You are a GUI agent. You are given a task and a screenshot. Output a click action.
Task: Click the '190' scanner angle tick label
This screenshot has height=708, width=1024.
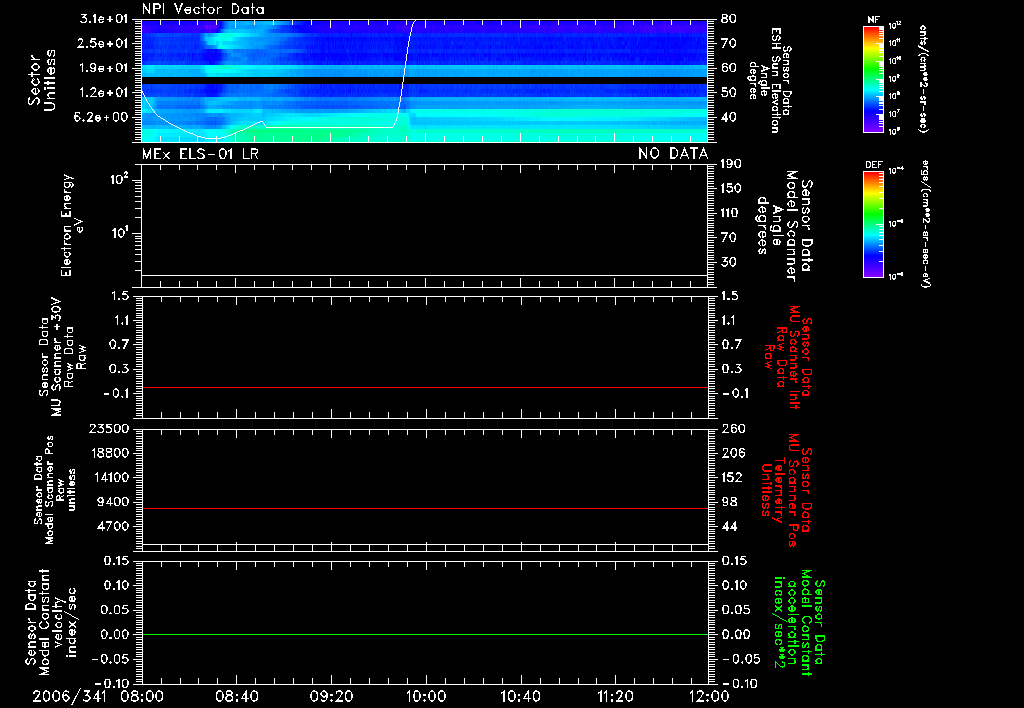(731, 164)
